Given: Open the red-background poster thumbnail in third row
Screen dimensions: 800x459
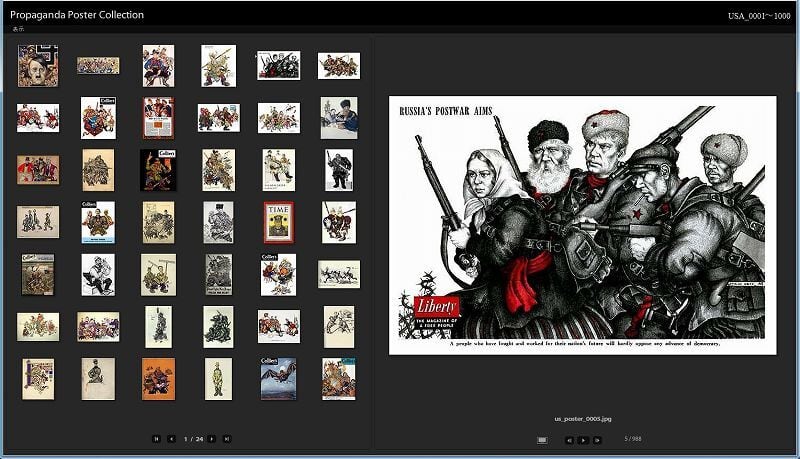Looking at the screenshot, I should (x=38, y=170).
